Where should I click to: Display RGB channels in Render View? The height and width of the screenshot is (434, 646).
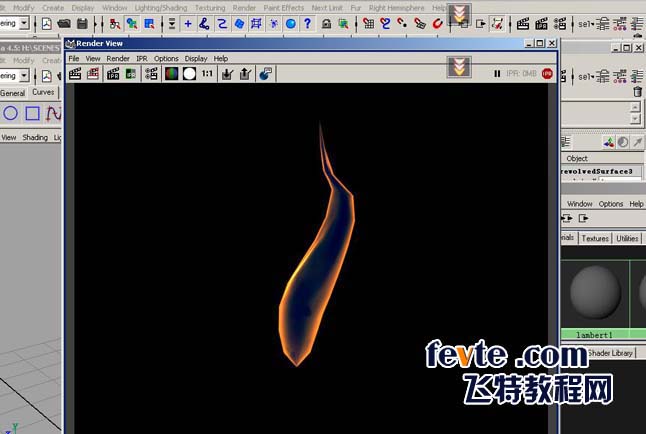[x=171, y=74]
